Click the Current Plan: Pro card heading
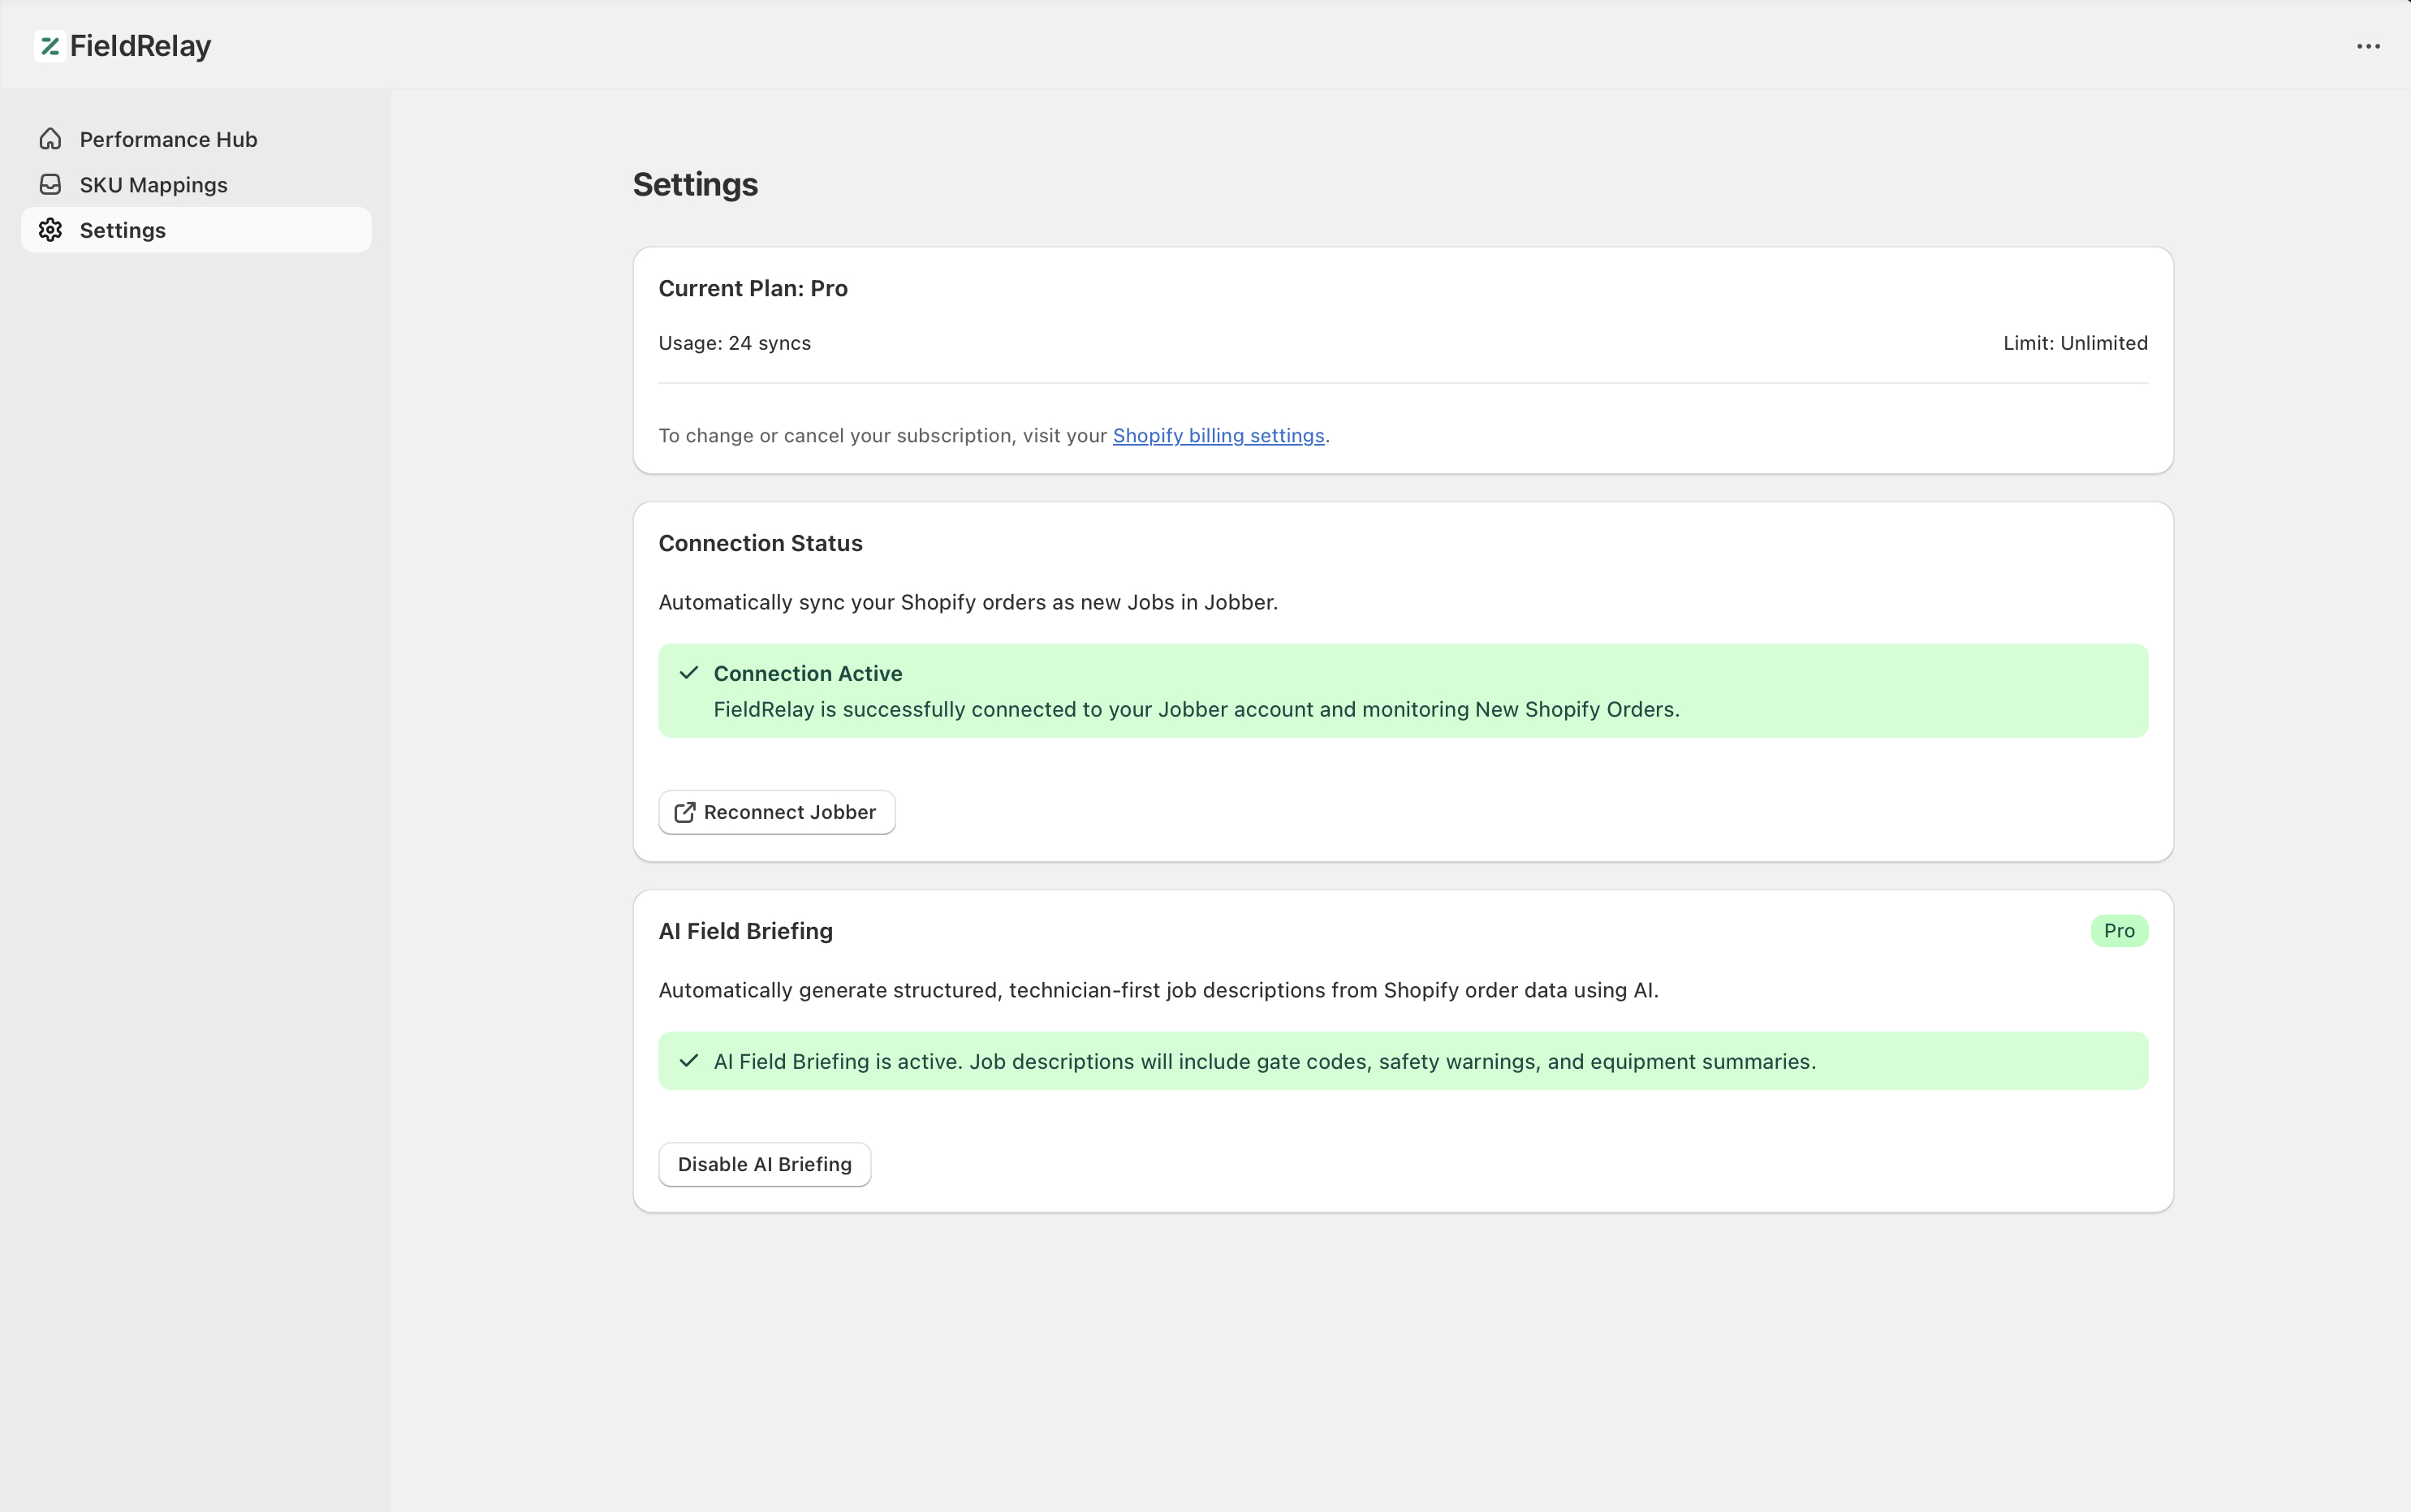Screen dimensions: 2411x1512 (752, 288)
